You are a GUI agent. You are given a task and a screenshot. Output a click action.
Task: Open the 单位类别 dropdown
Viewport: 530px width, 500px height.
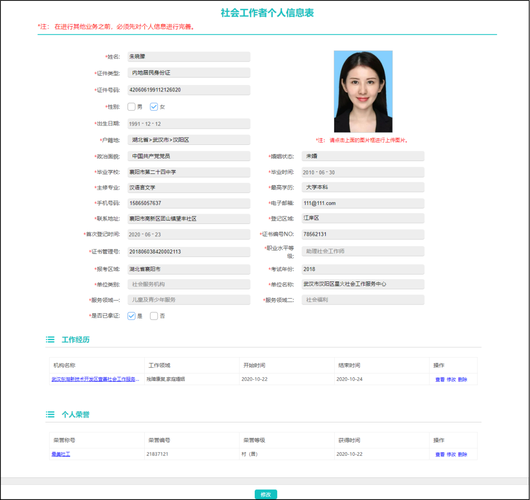coord(189,284)
